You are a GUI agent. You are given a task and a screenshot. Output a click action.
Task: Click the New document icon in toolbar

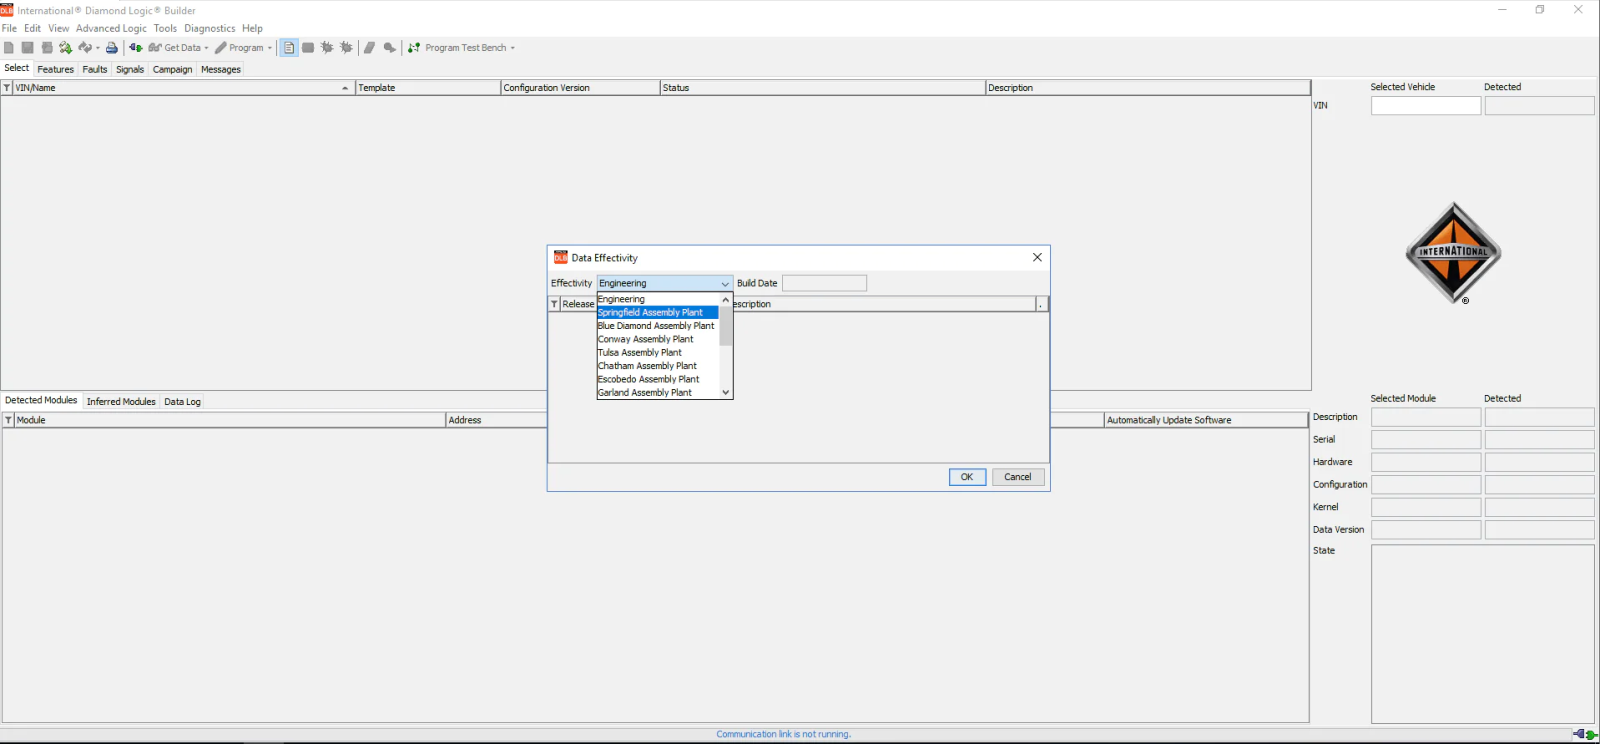tap(9, 48)
